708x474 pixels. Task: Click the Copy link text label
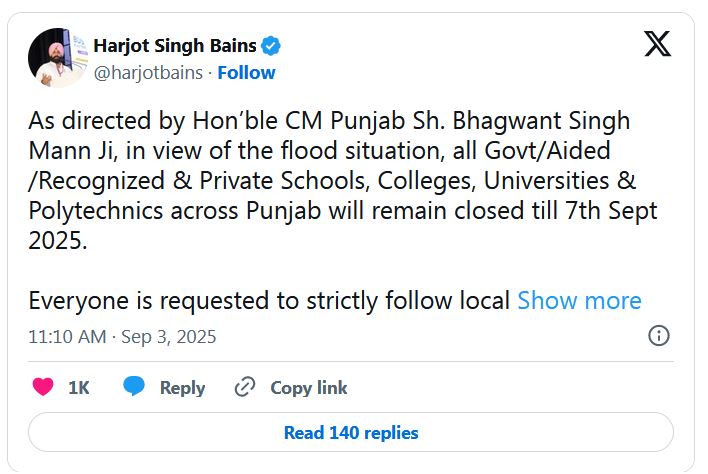point(309,388)
